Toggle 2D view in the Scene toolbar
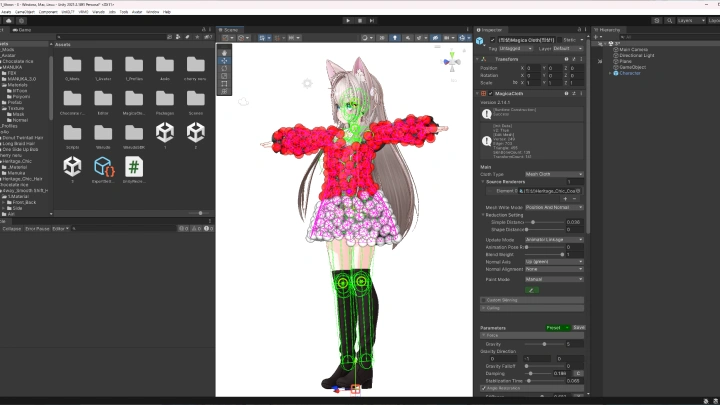Image resolution: width=720 pixels, height=405 pixels. tap(382, 38)
